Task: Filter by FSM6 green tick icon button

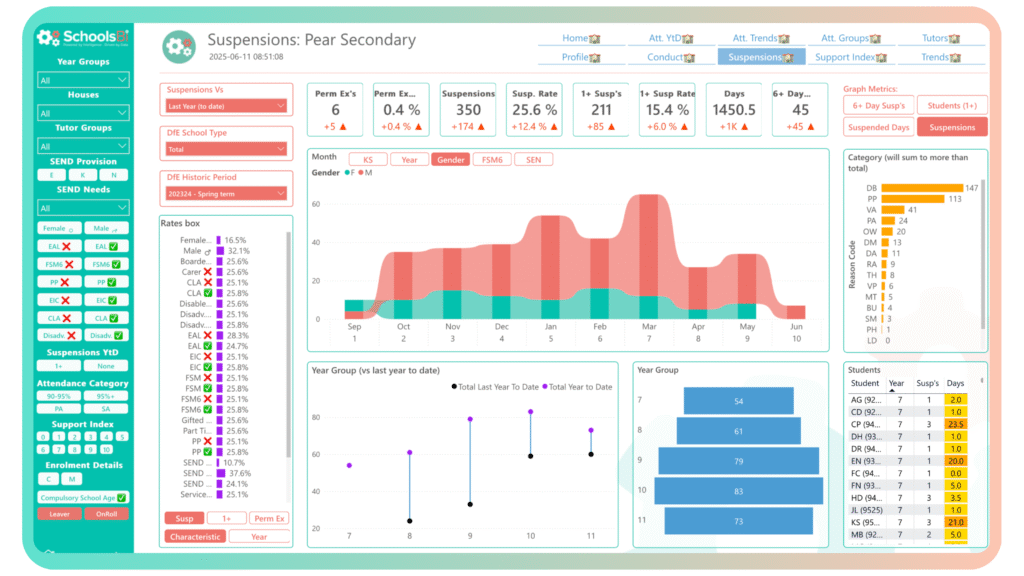Action: (106, 264)
